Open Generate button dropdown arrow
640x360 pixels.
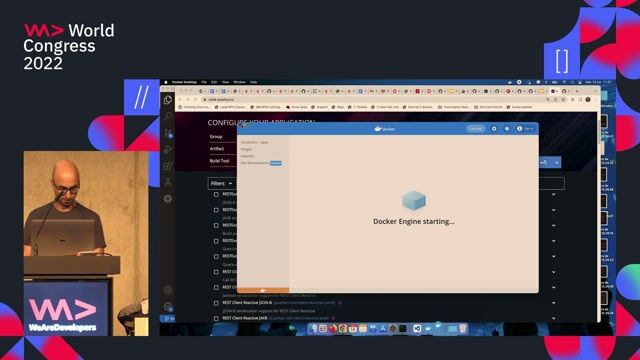point(556,162)
